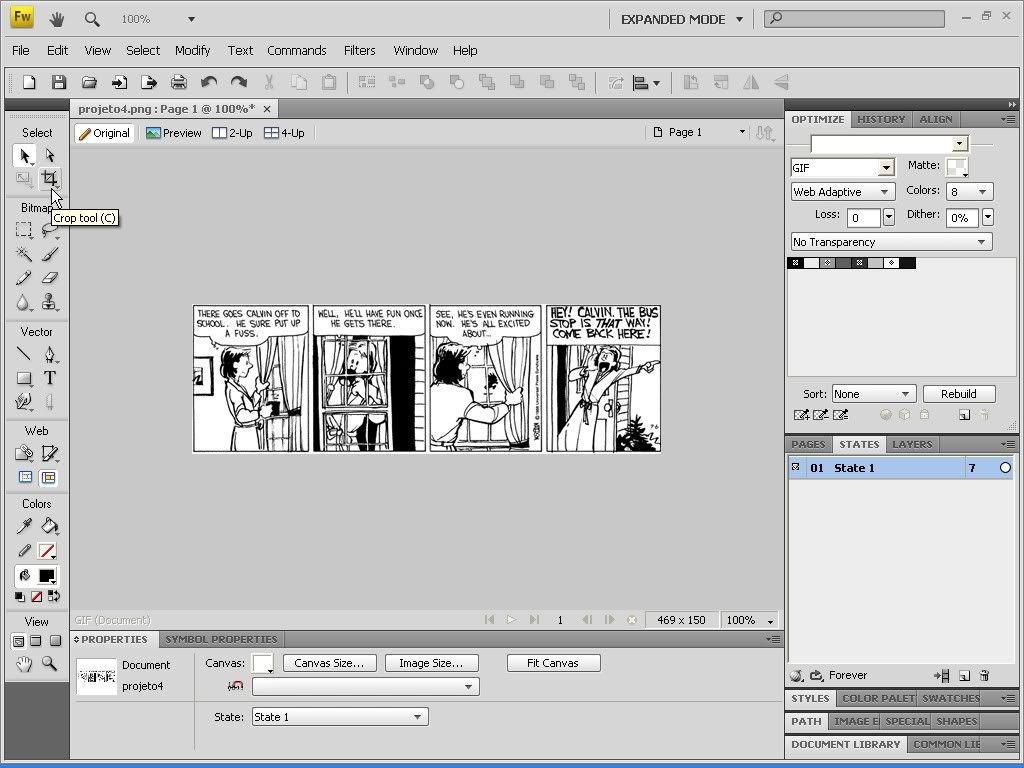Click the New document icon

(29, 82)
